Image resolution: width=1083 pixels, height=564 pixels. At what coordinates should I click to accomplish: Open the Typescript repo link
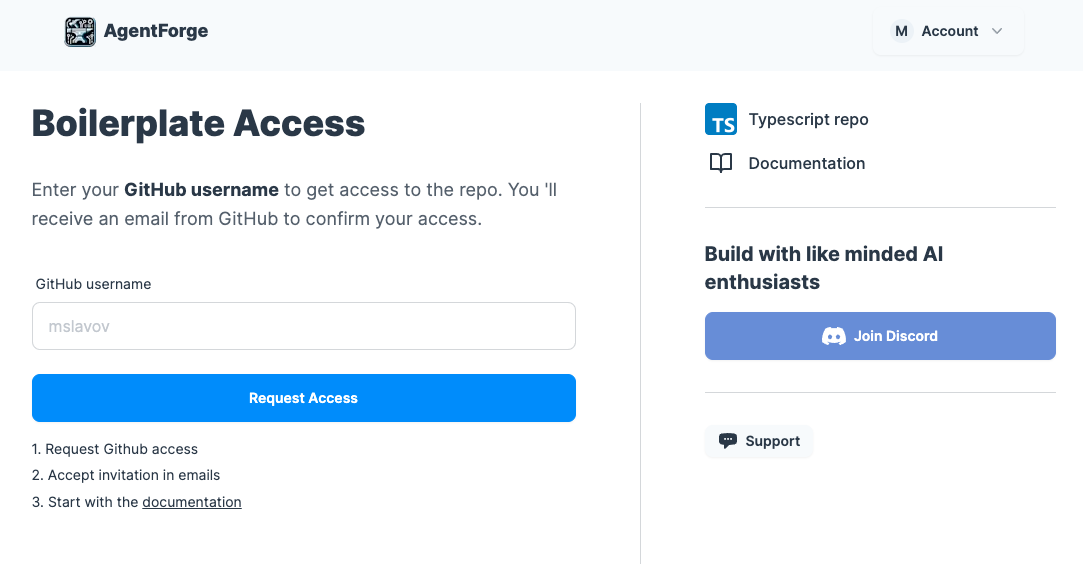tap(808, 119)
